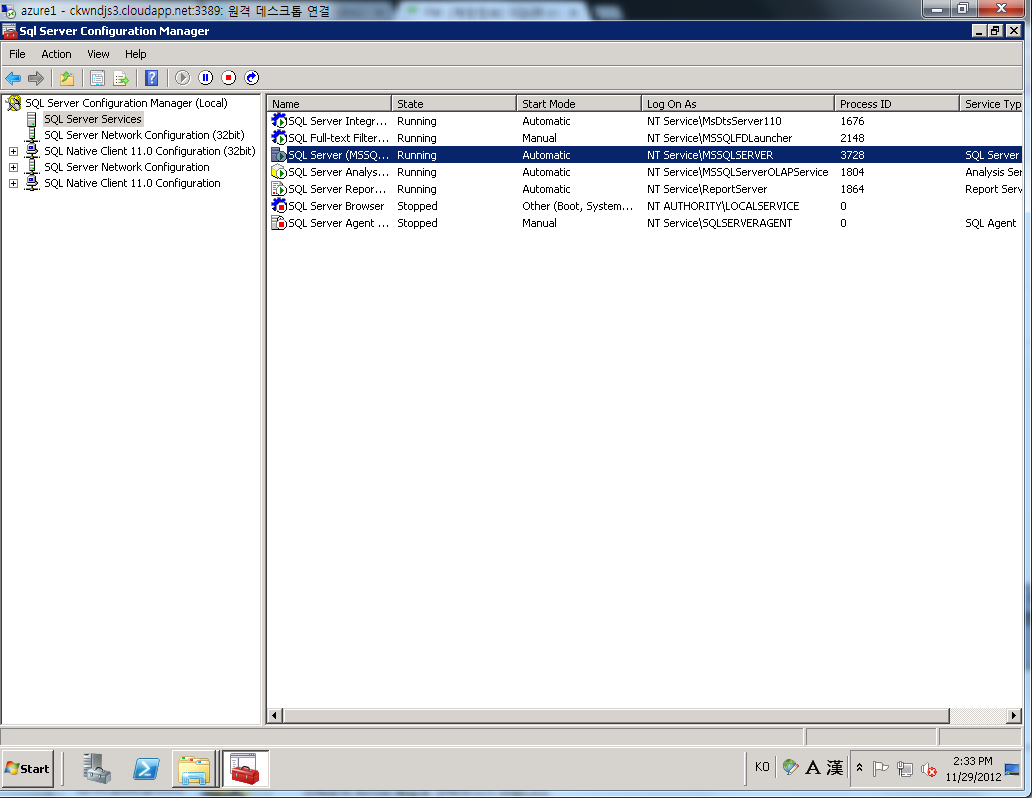This screenshot has width=1032, height=798.
Task: Open the Start menu
Action: pos(28,768)
